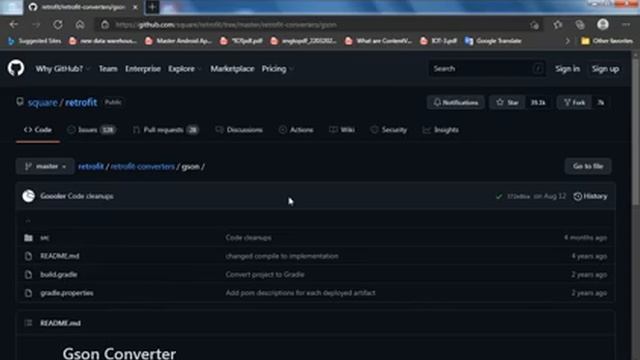
Task: Open the Convert project to Gradle commit
Action: tap(265, 274)
